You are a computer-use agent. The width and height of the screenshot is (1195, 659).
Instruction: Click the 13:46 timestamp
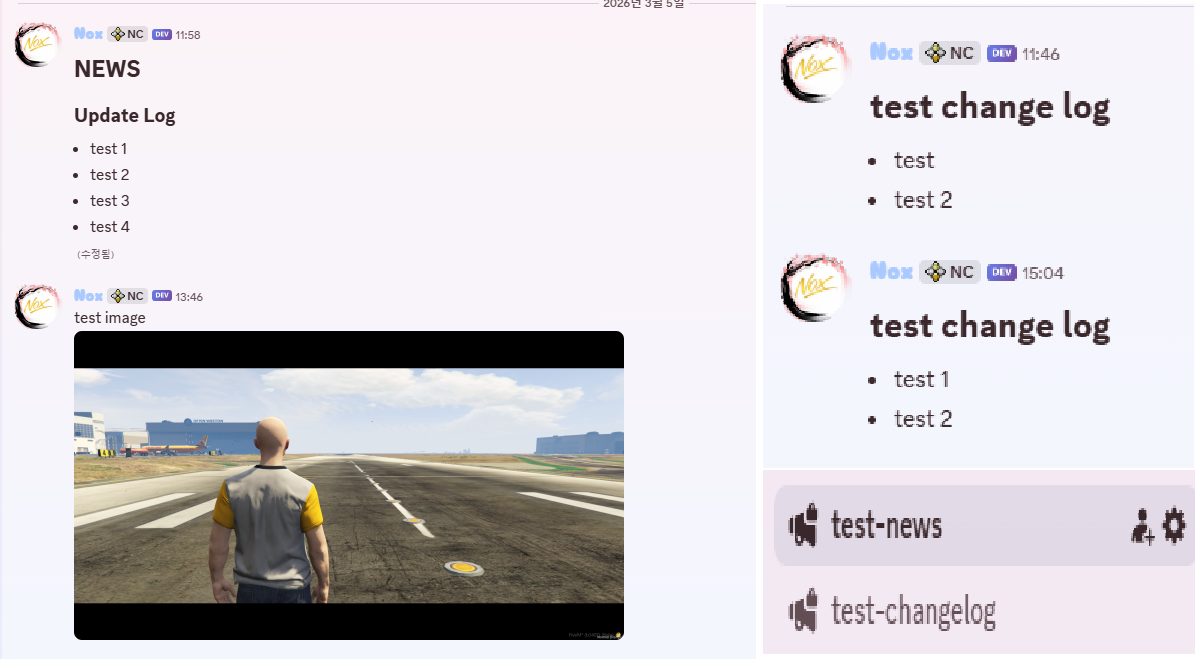tap(189, 297)
